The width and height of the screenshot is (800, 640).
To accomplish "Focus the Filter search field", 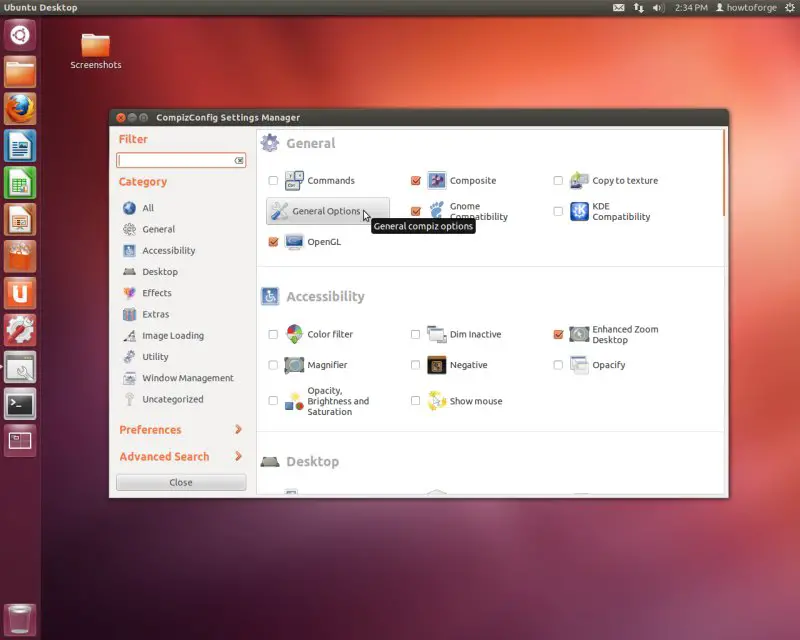I will 181,160.
